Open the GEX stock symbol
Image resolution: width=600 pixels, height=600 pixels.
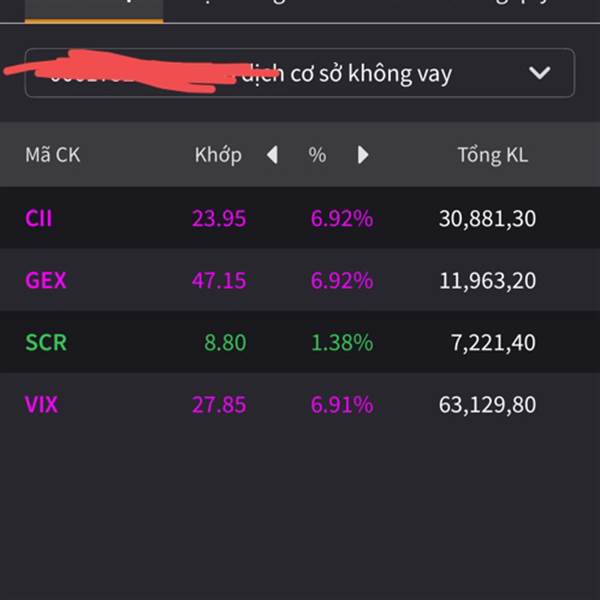[45, 280]
